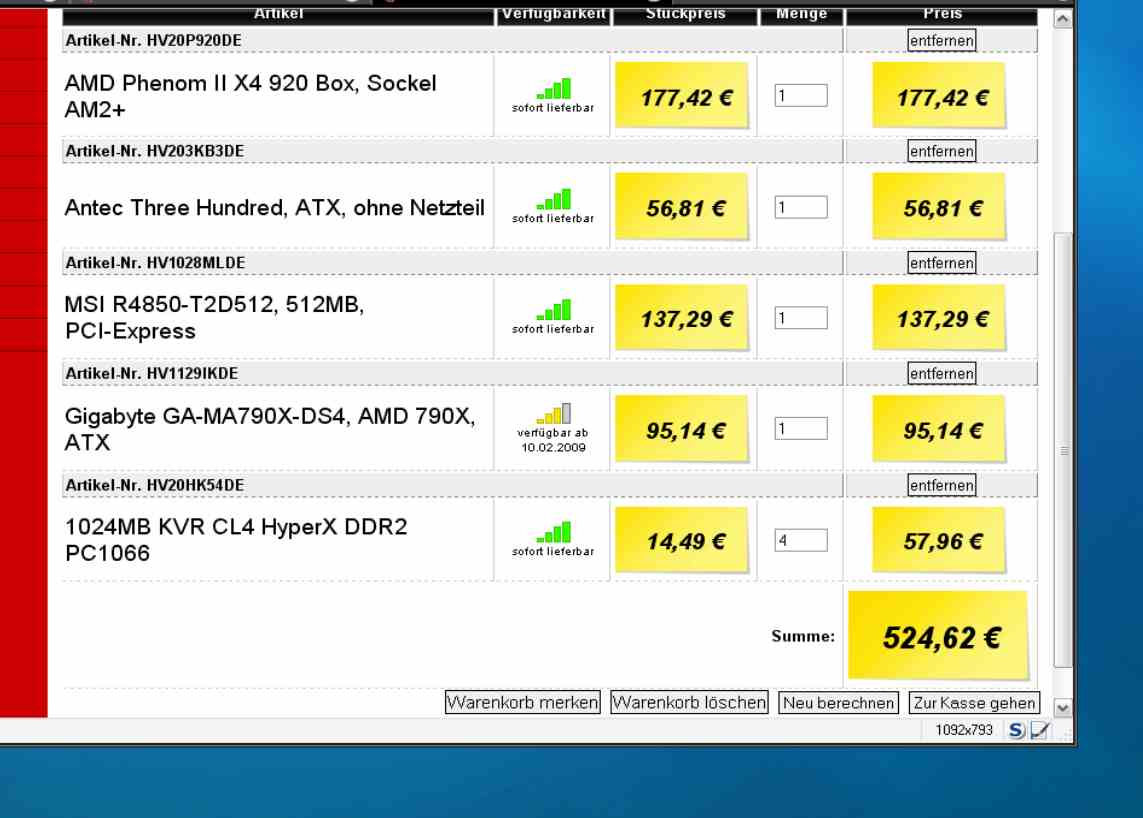Image resolution: width=1143 pixels, height=818 pixels.
Task: Click availability bars icon for AMD Phenom II
Action: click(x=554, y=90)
